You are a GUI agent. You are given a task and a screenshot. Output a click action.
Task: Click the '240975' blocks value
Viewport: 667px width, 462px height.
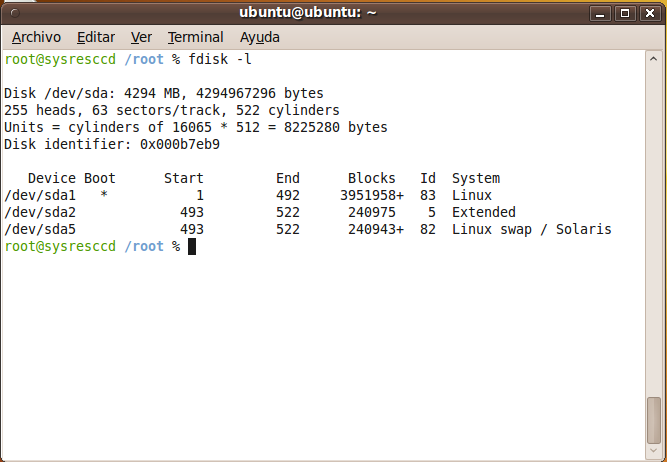[372, 212]
